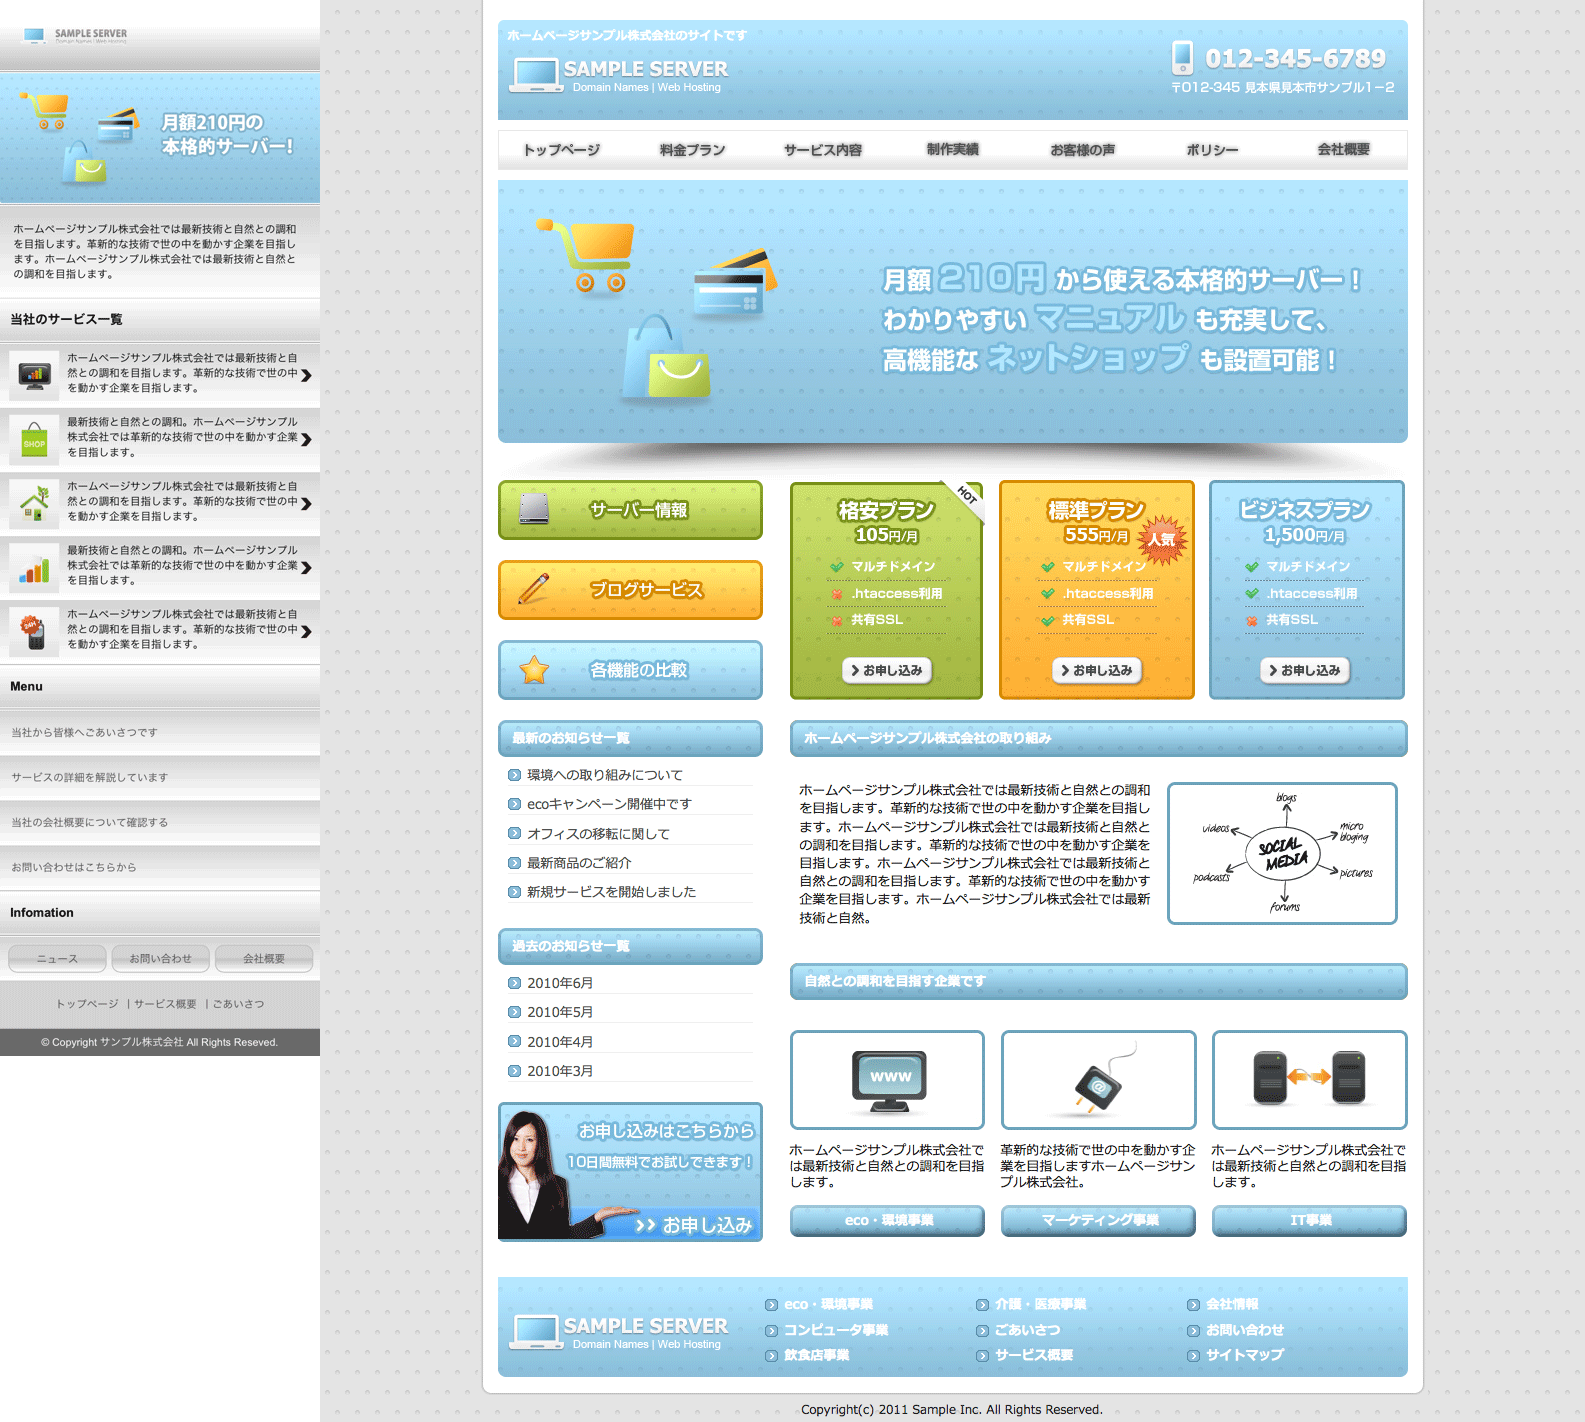Click the hard drive icon on サーバー情報 button

click(x=534, y=509)
